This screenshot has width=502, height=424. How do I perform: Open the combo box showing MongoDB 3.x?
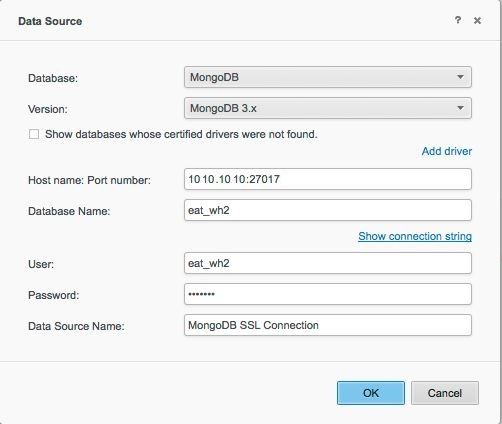click(328, 108)
